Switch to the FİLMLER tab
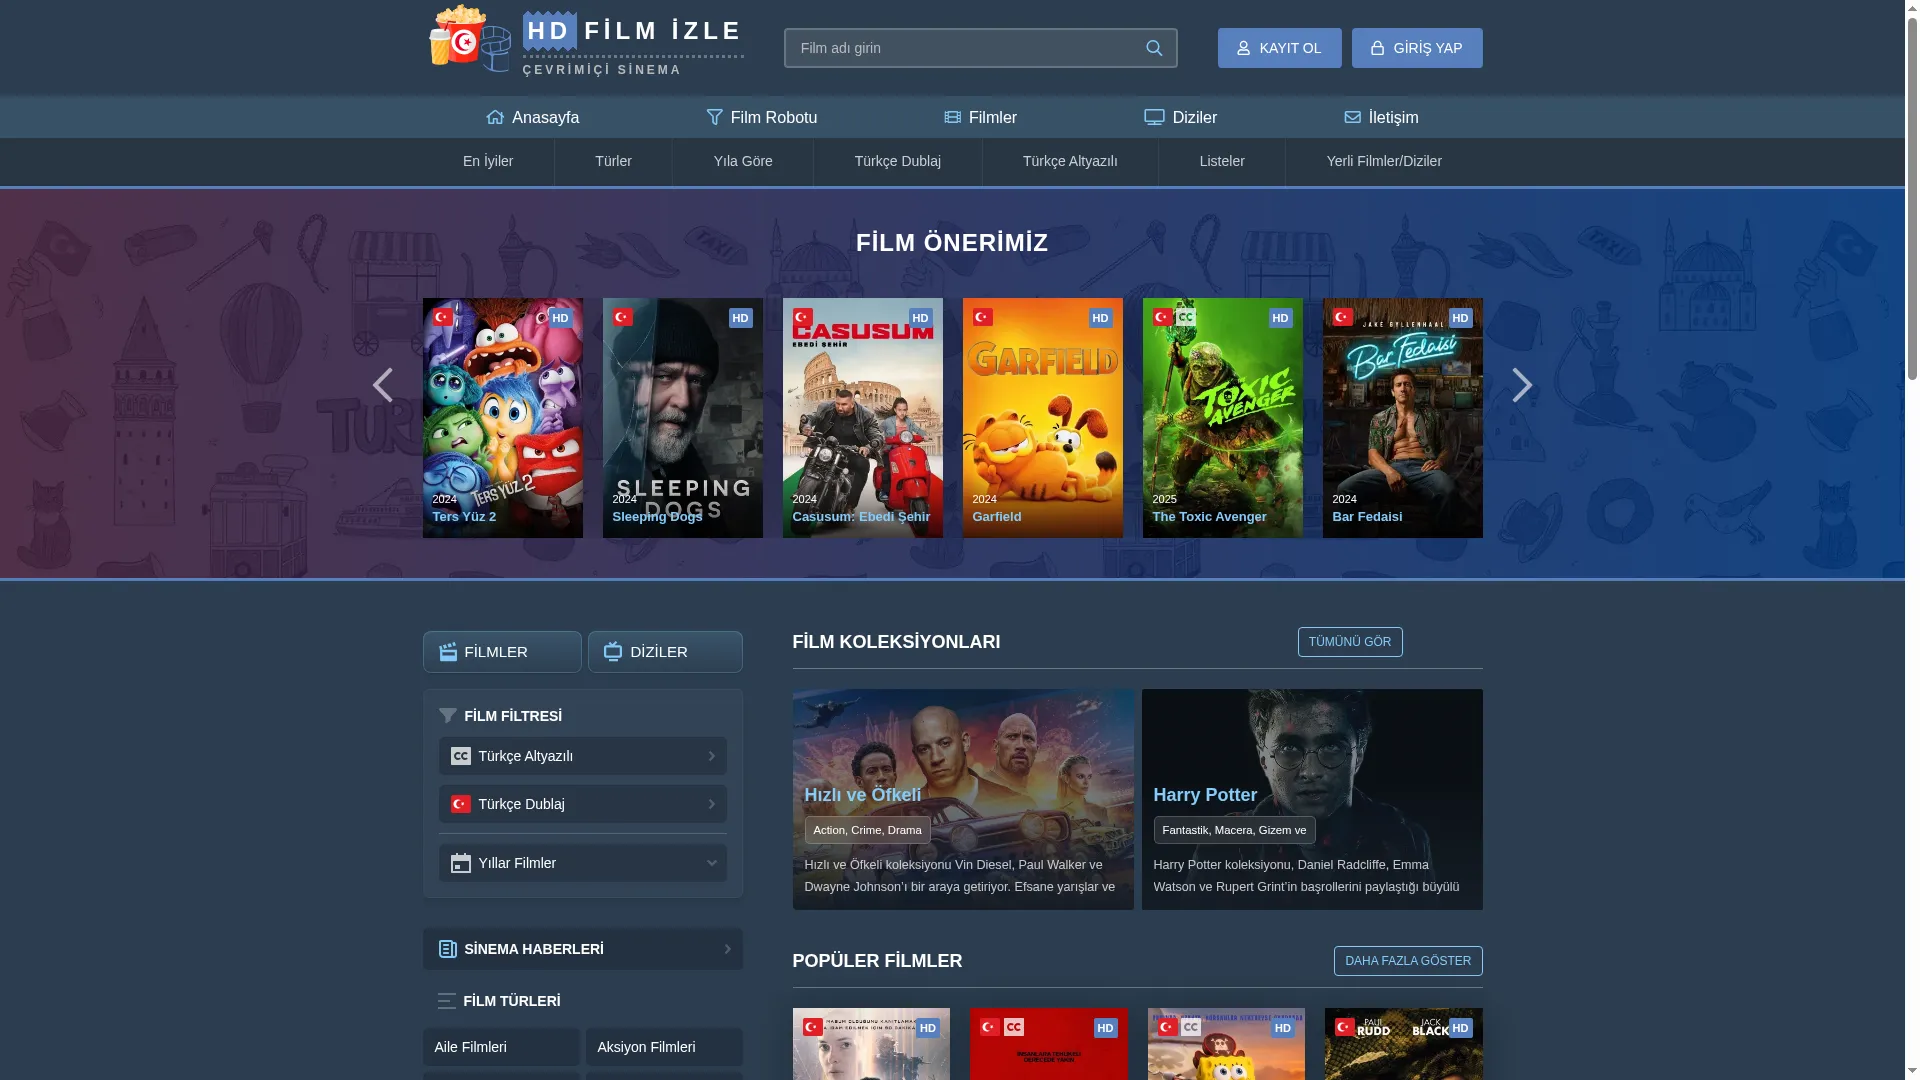 click(502, 652)
